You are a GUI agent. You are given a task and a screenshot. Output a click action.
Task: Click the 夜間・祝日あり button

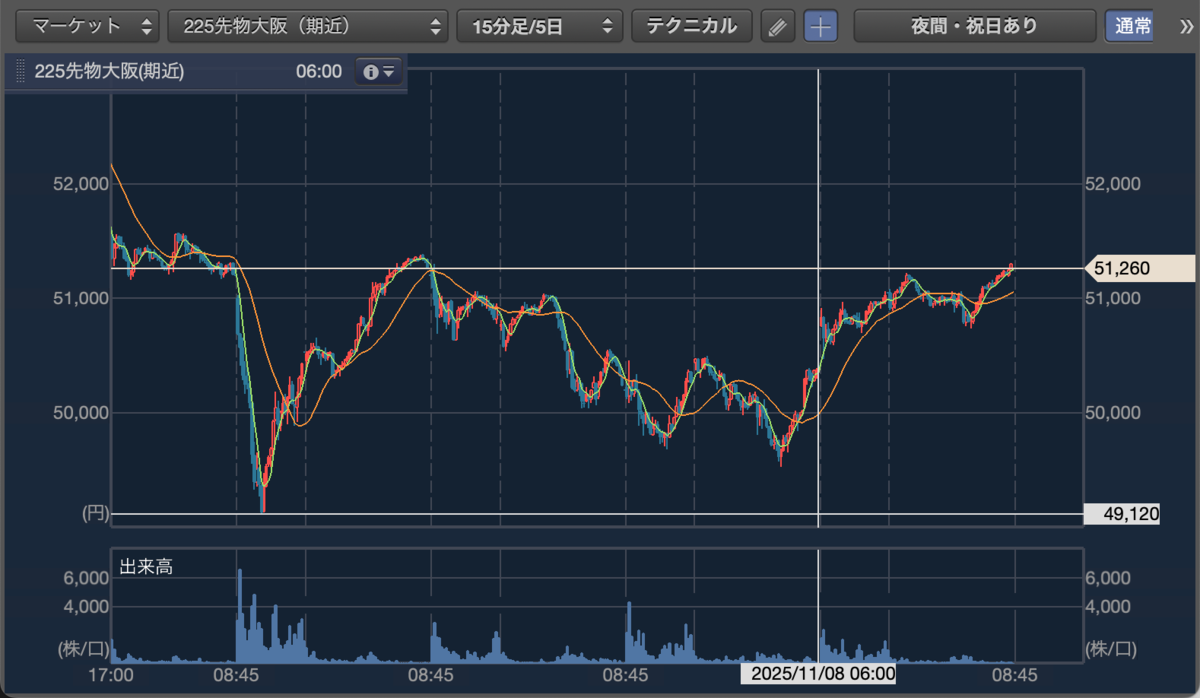point(974,26)
